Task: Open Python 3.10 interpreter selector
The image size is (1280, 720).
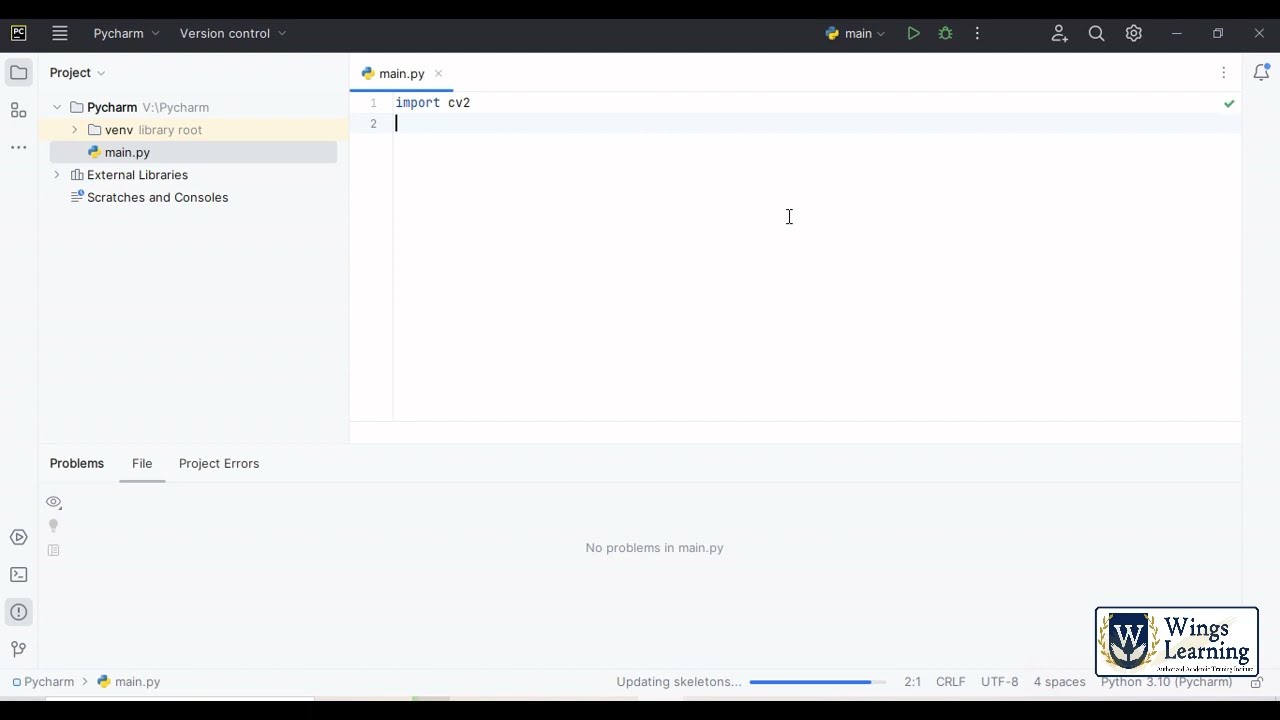Action: 1166,682
